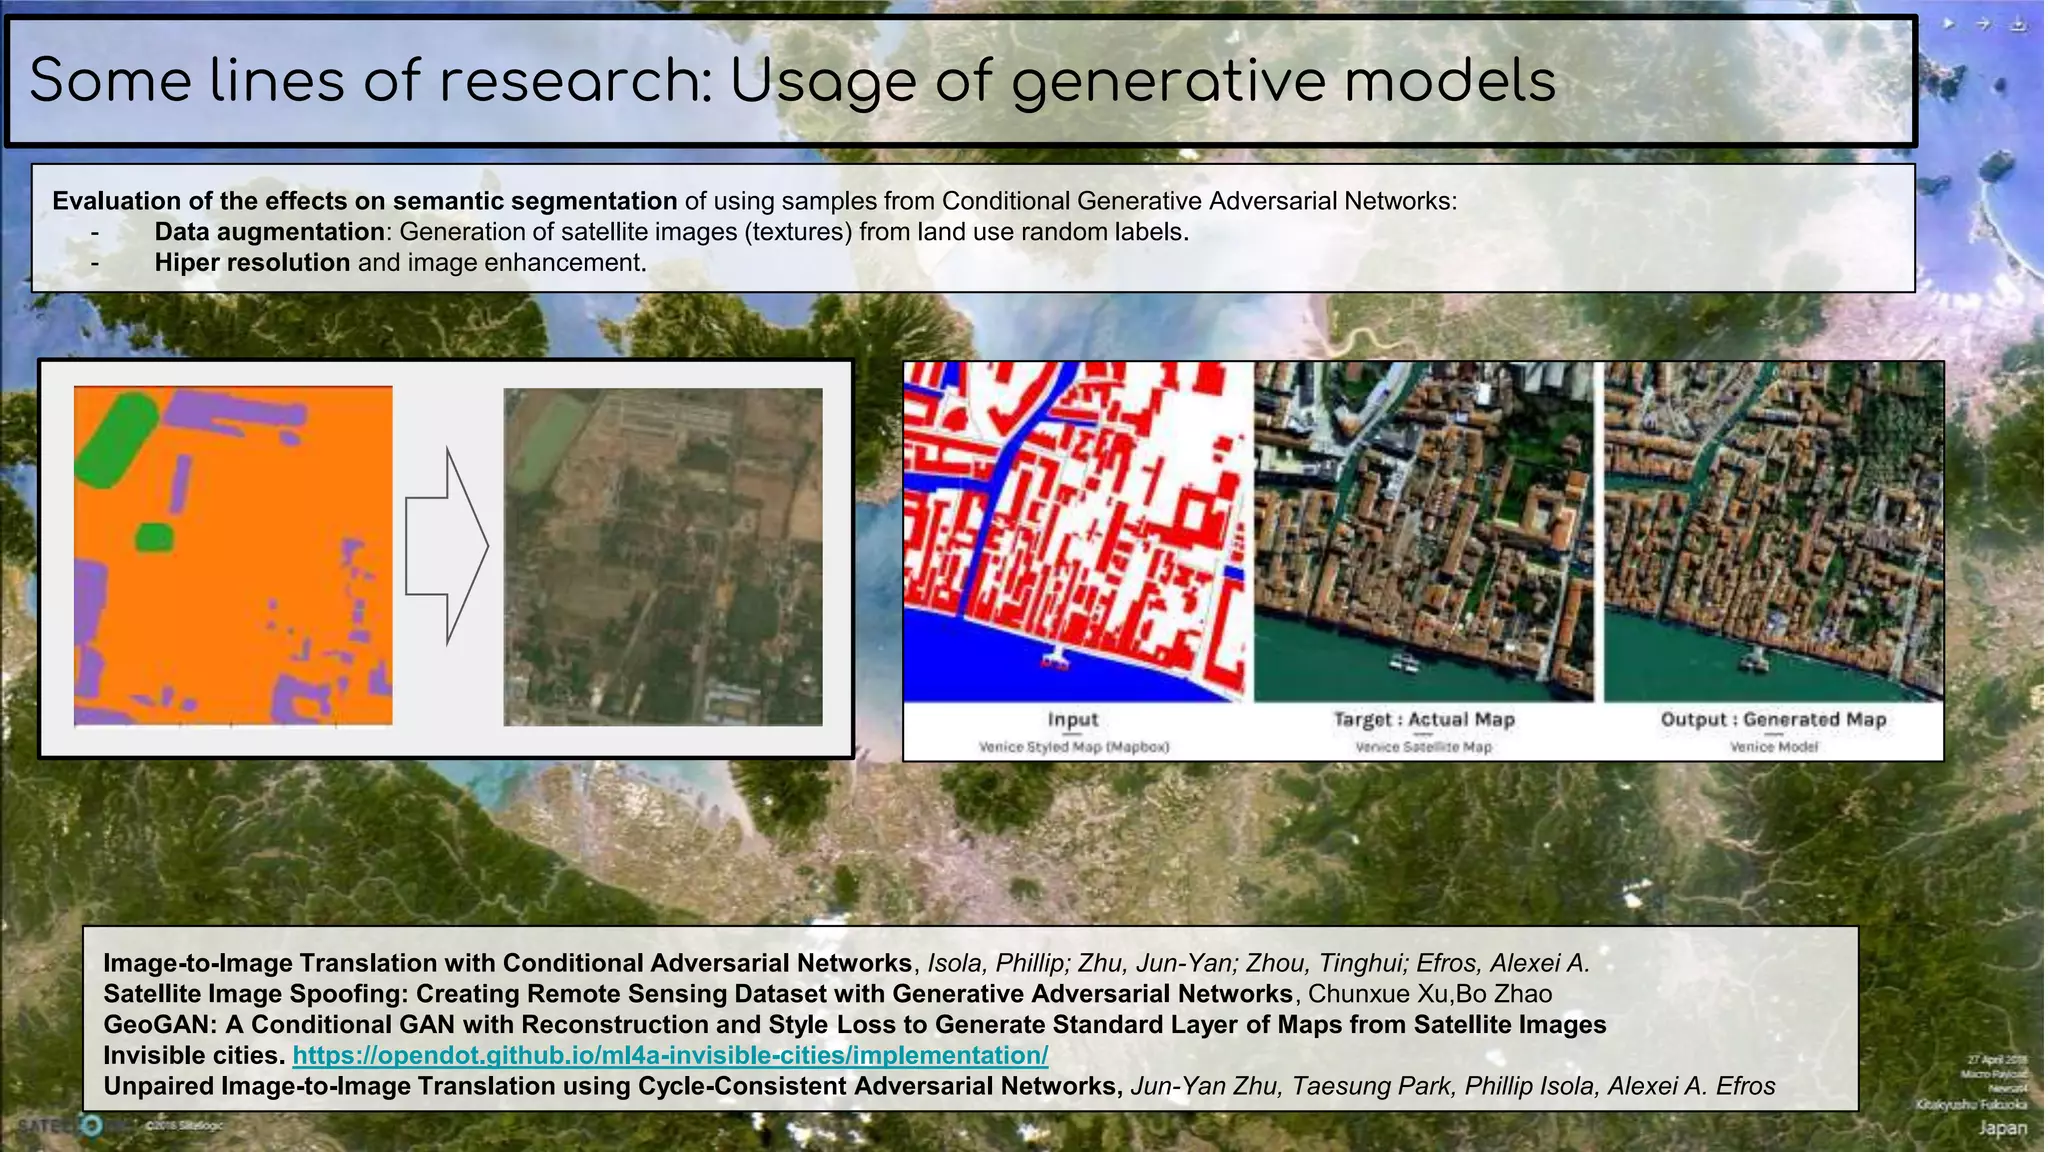This screenshot has height=1152, width=2048.
Task: Click the 'Japan' label at bottom right
Action: (2003, 1128)
